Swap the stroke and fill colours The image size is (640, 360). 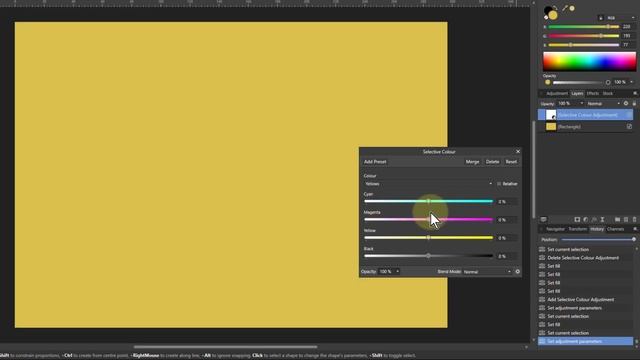[555, 8]
